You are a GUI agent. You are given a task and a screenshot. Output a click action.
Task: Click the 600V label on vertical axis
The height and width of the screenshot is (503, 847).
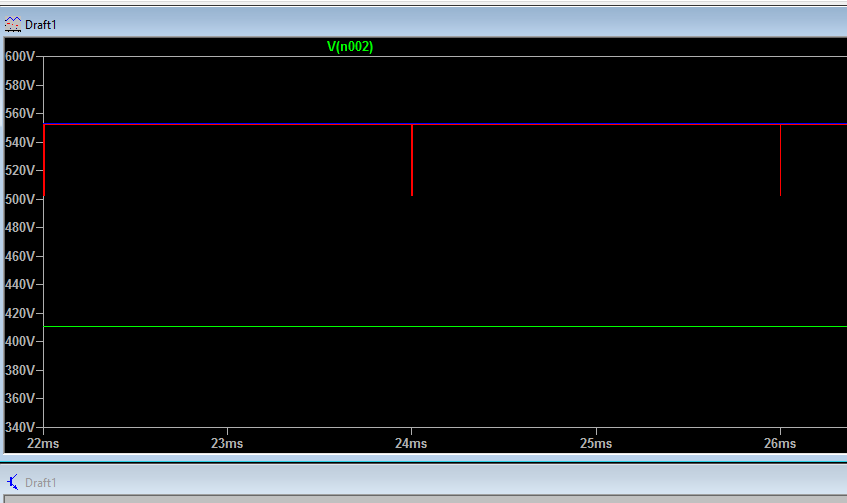20,57
